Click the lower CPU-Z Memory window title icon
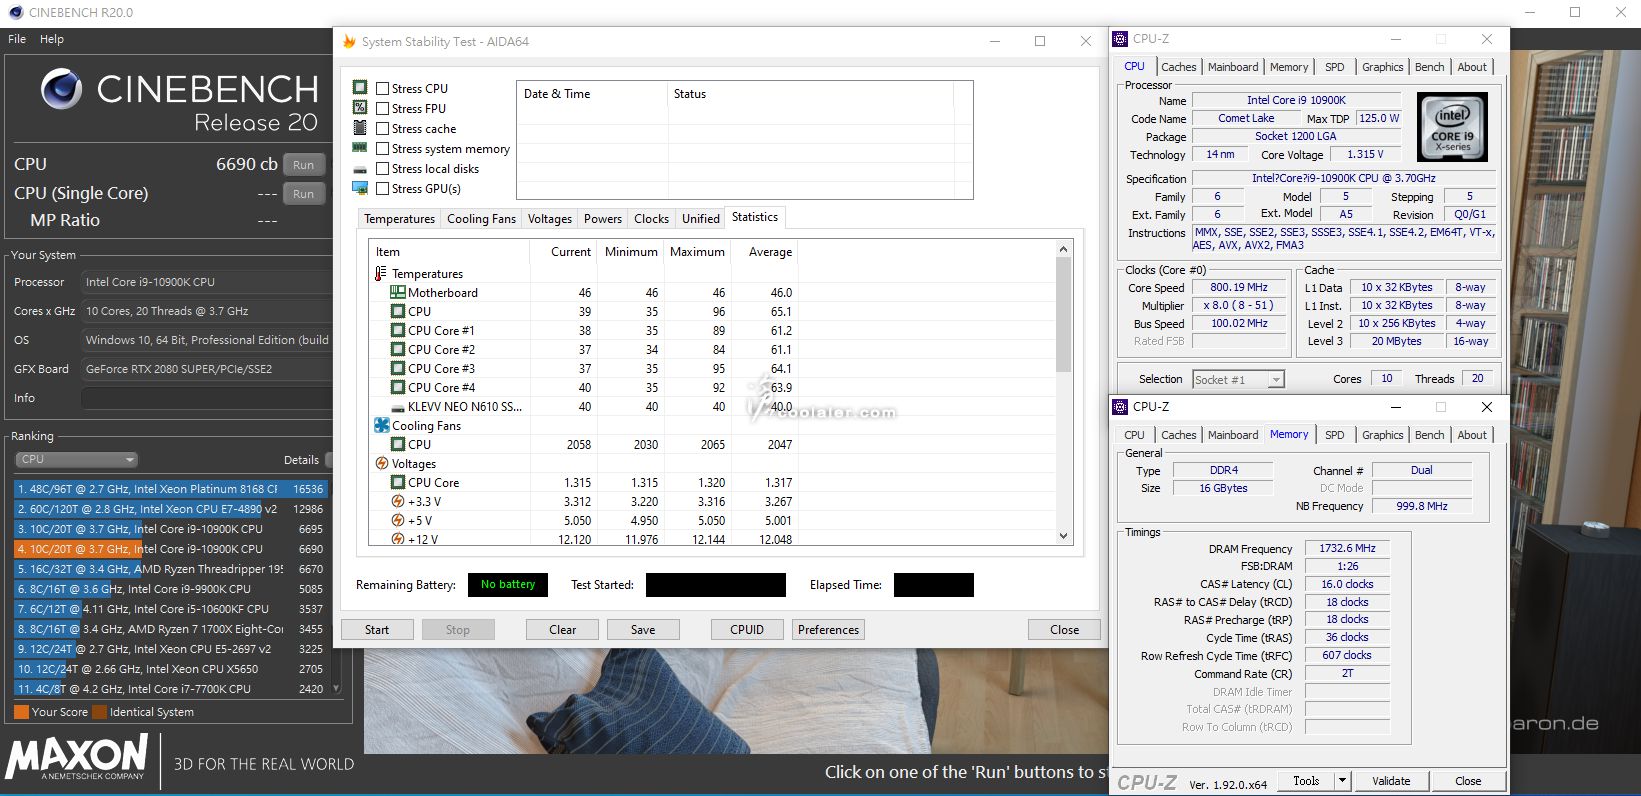Screen dimensions: 1641x796 [x=1120, y=407]
